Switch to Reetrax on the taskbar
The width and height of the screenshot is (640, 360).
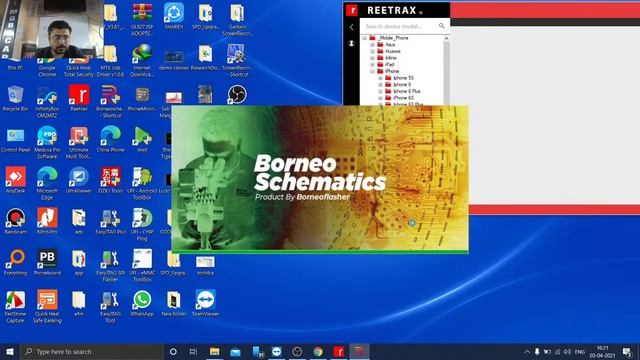point(338,351)
